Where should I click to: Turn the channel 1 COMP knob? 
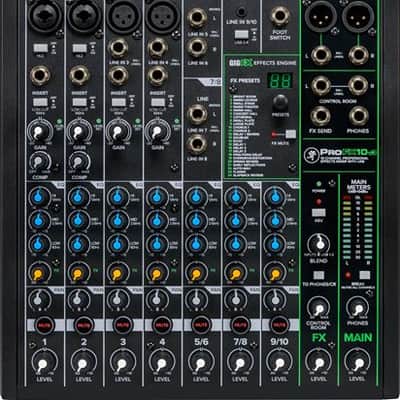(39, 162)
